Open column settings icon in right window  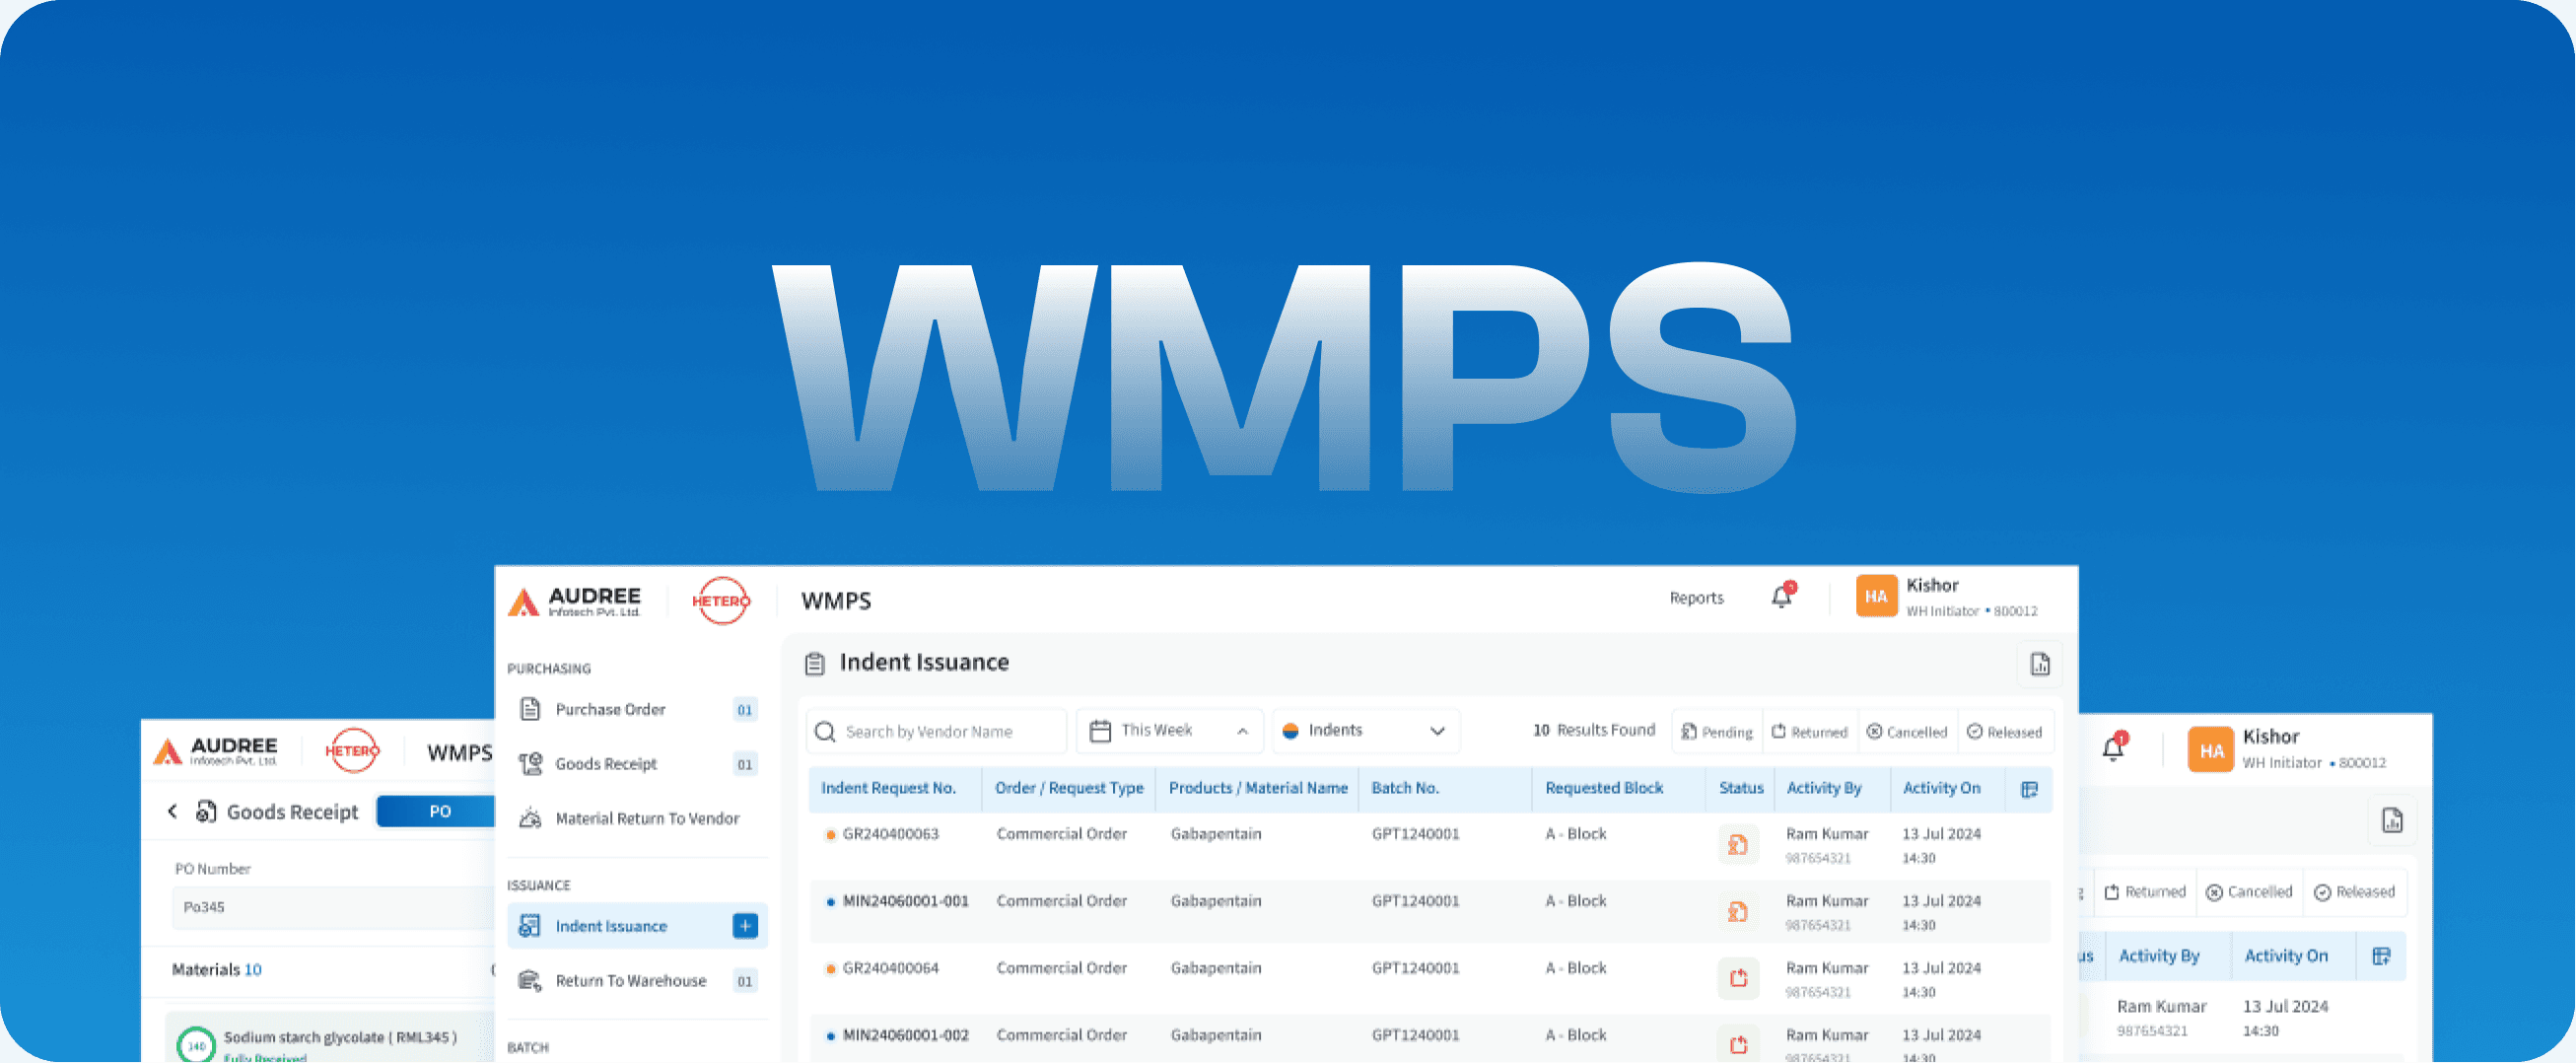[x=2381, y=957]
